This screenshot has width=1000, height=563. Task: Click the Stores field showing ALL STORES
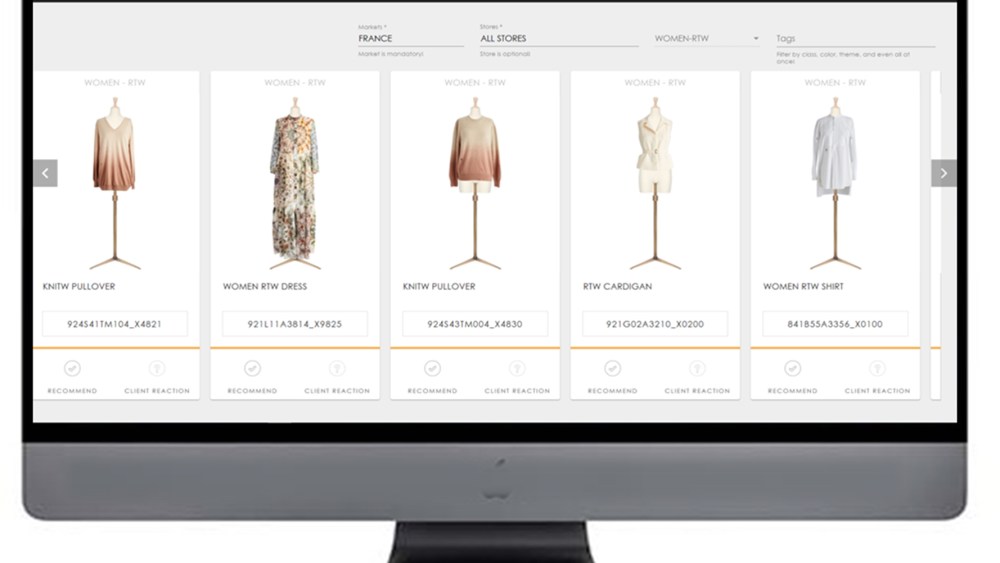(x=559, y=39)
